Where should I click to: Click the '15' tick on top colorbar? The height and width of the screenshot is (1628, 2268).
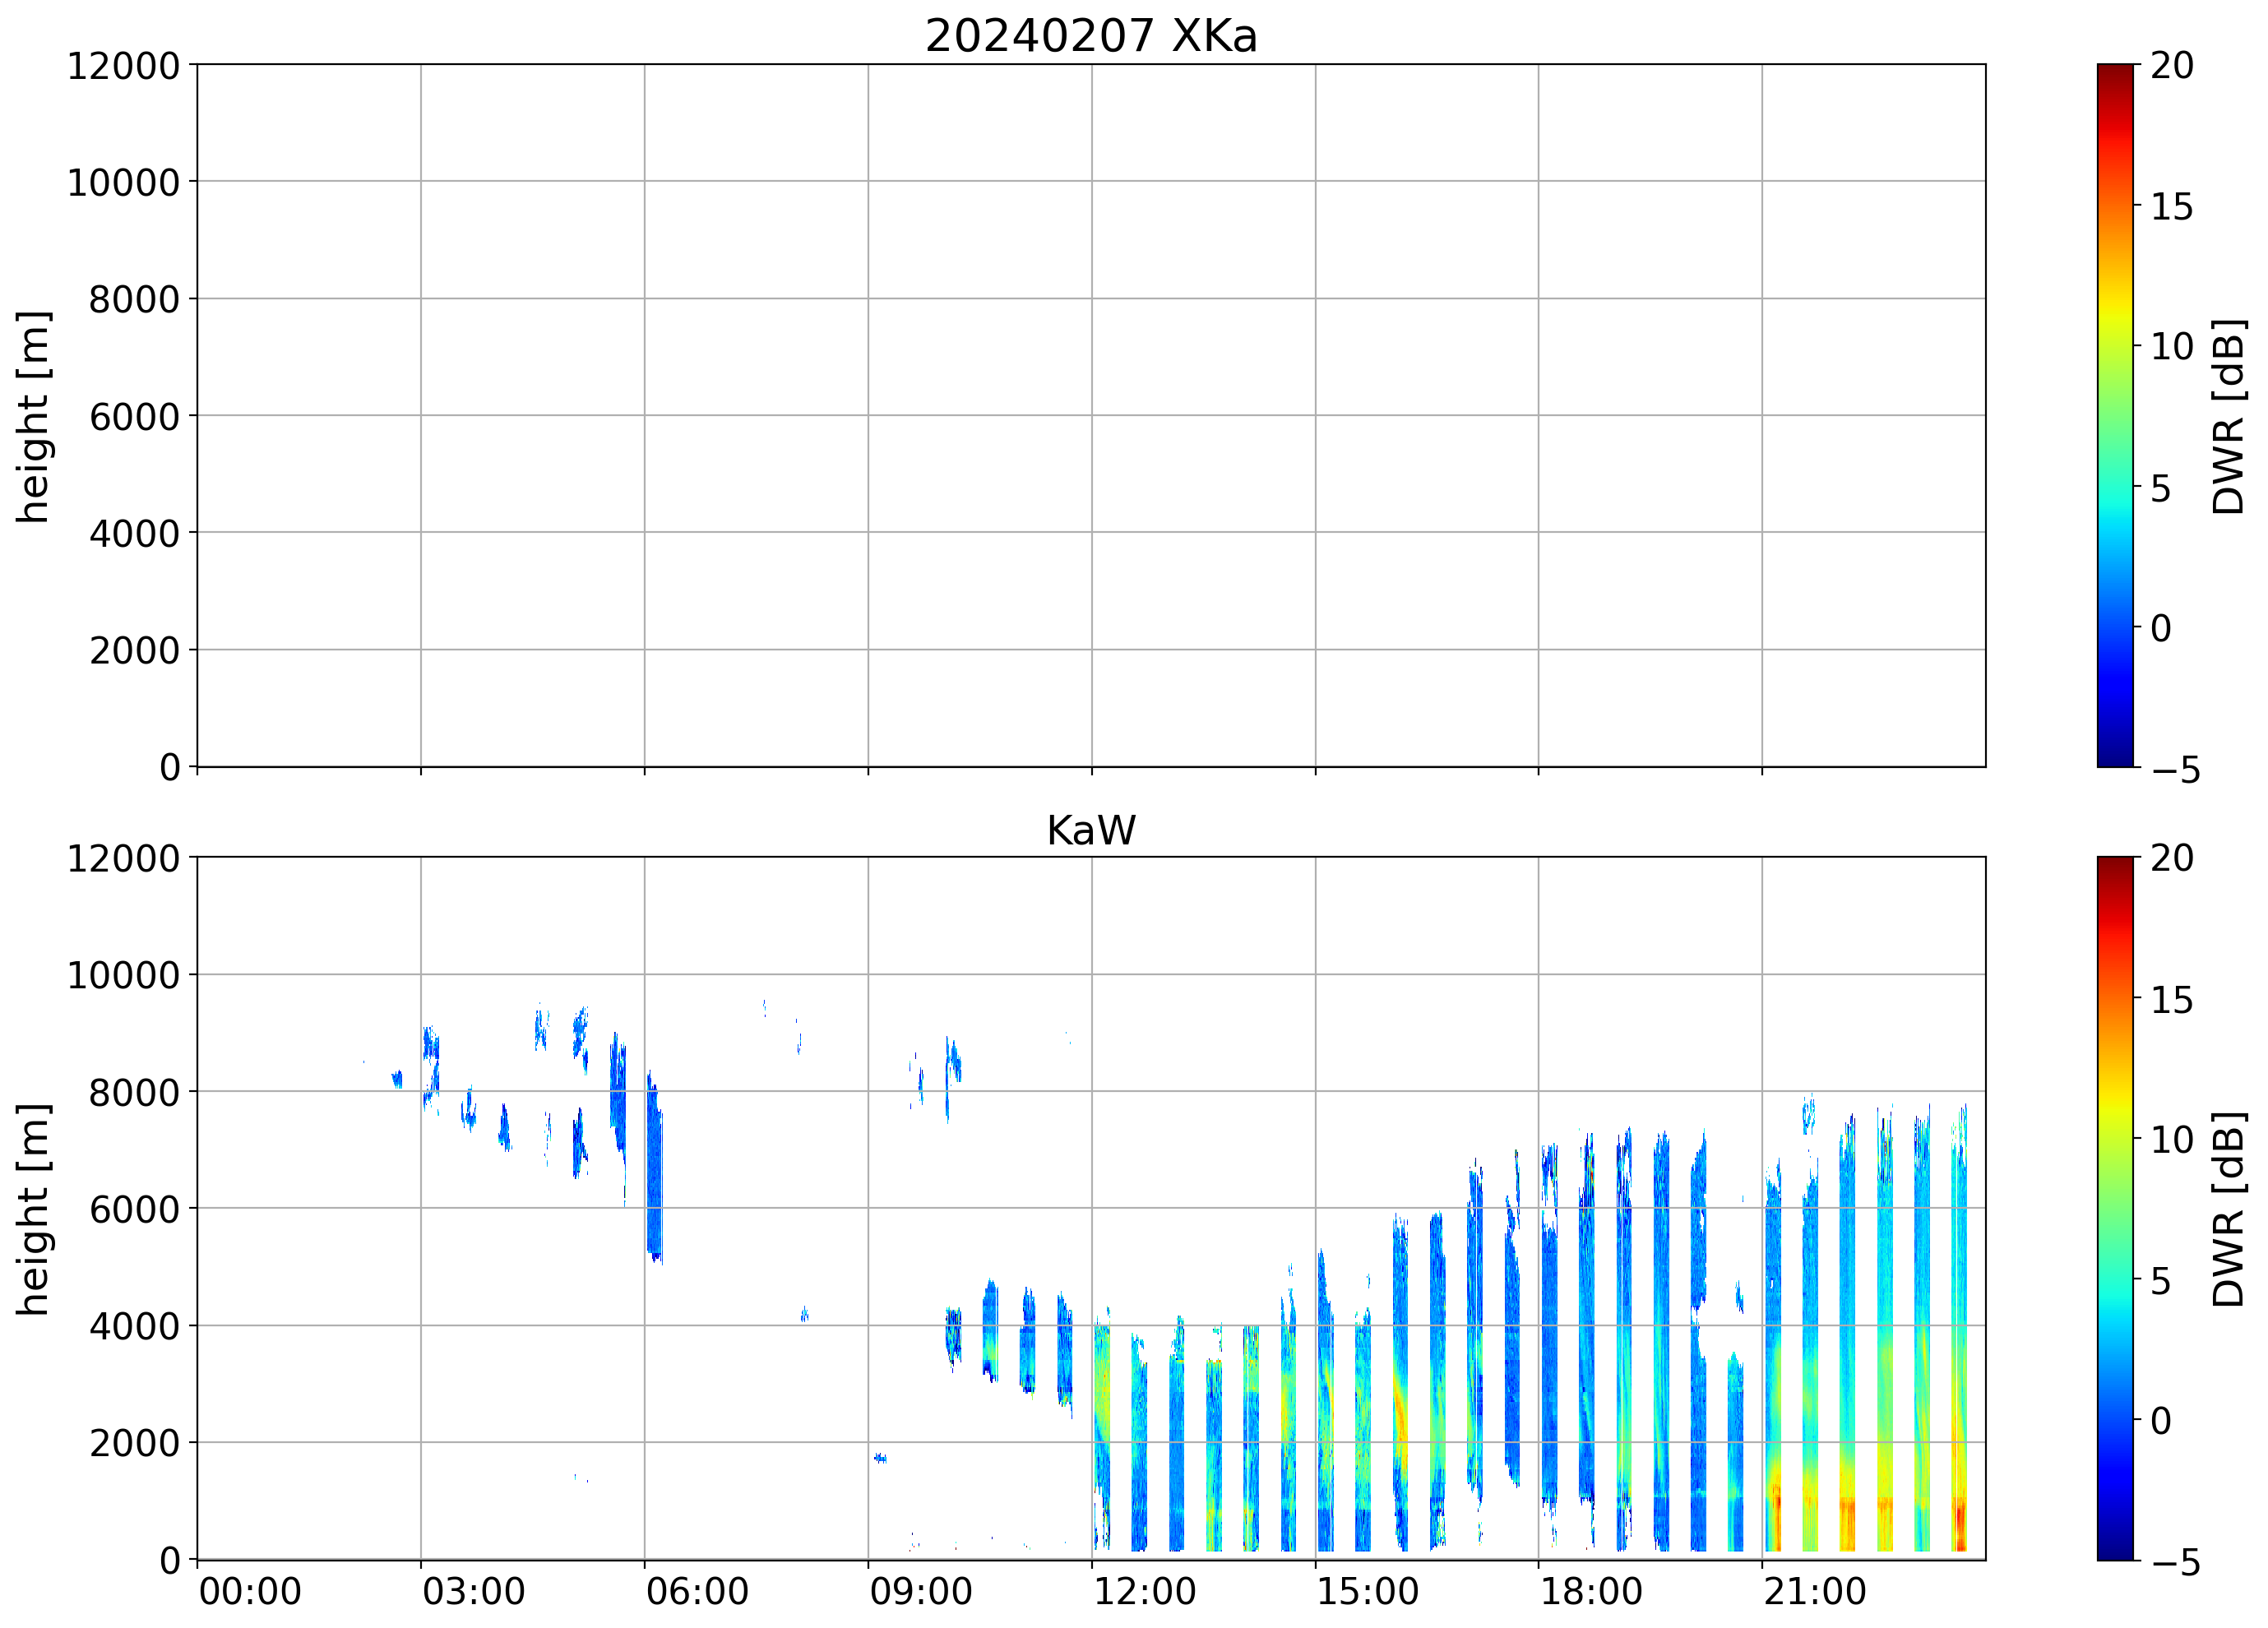click(x=2171, y=207)
